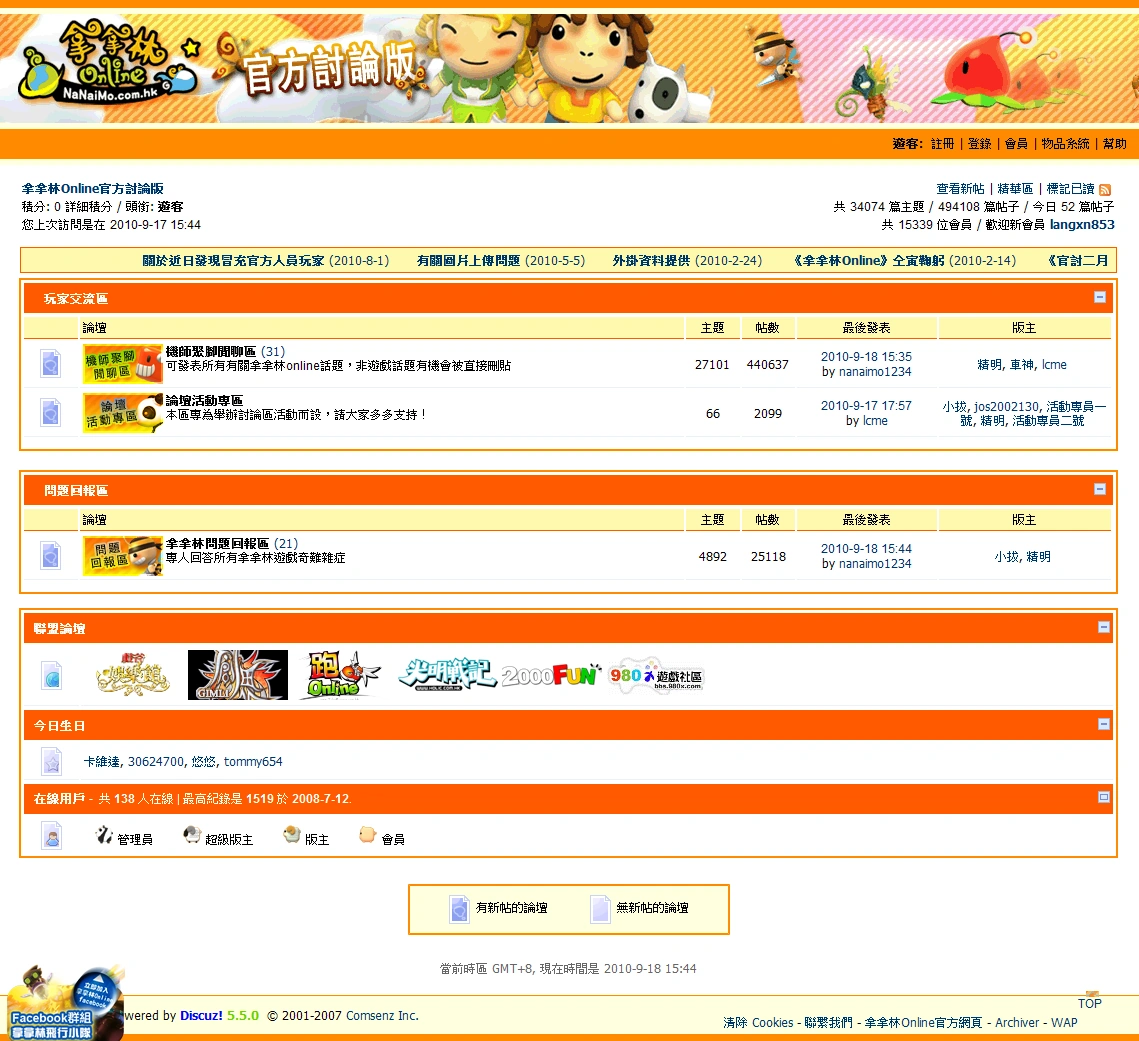Open the 登錄 login menu link
Image resolution: width=1139 pixels, height=1041 pixels.
(979, 144)
